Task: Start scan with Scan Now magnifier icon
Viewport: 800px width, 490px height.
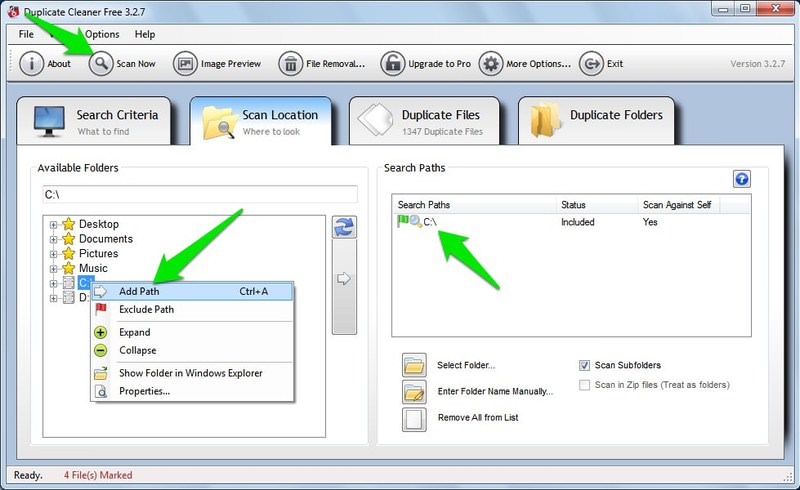Action: (101, 64)
